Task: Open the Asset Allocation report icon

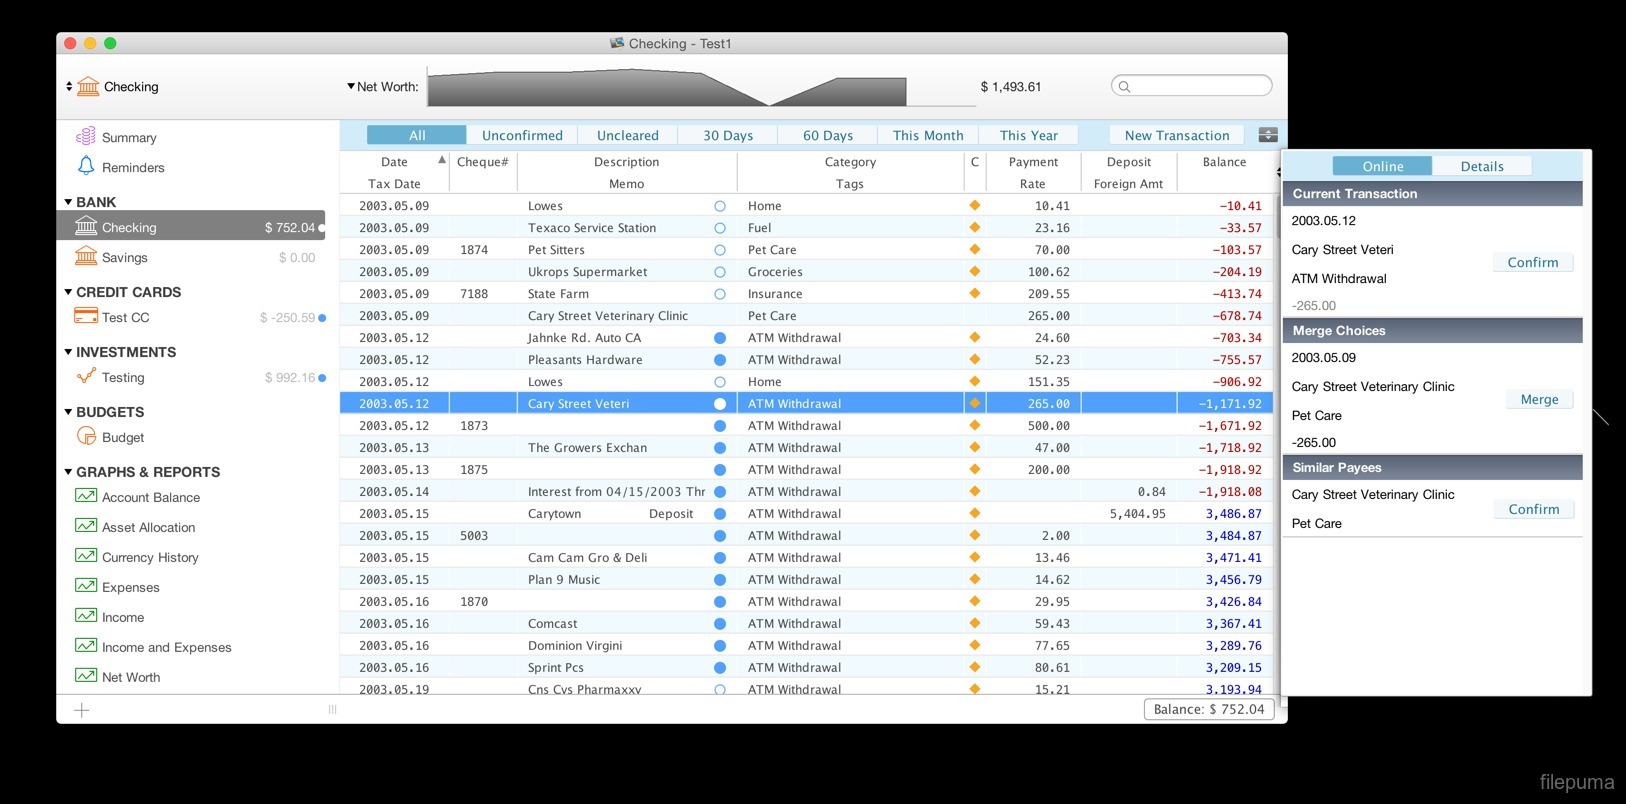Action: (x=86, y=526)
